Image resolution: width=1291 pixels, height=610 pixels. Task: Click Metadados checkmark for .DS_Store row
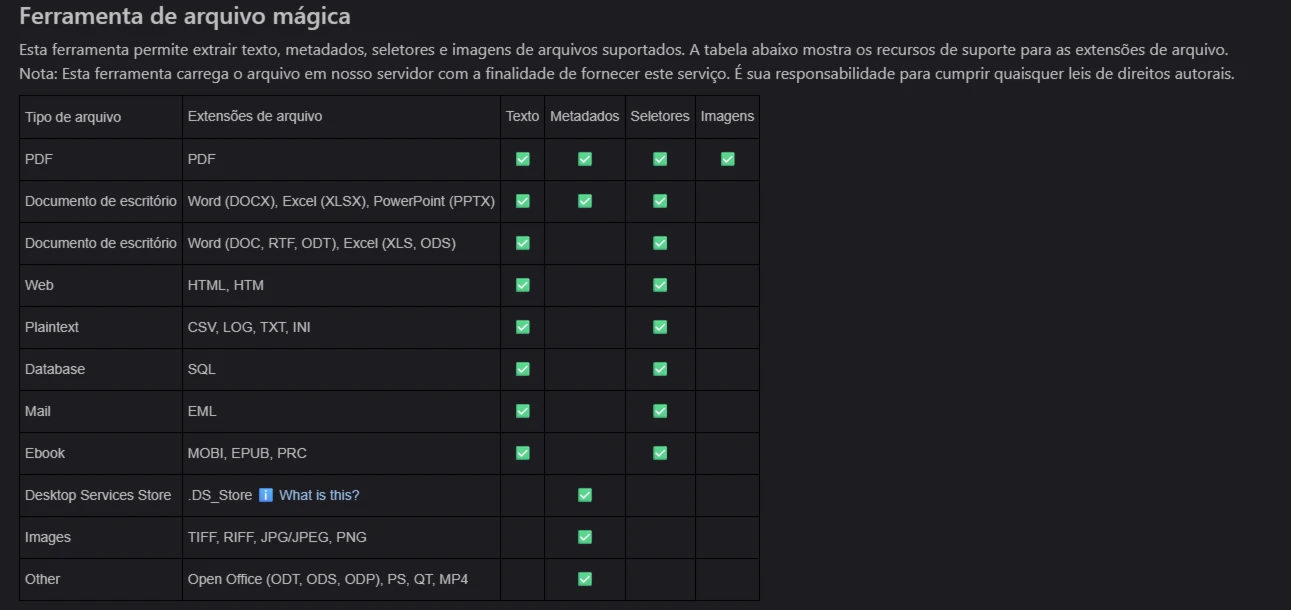585,495
